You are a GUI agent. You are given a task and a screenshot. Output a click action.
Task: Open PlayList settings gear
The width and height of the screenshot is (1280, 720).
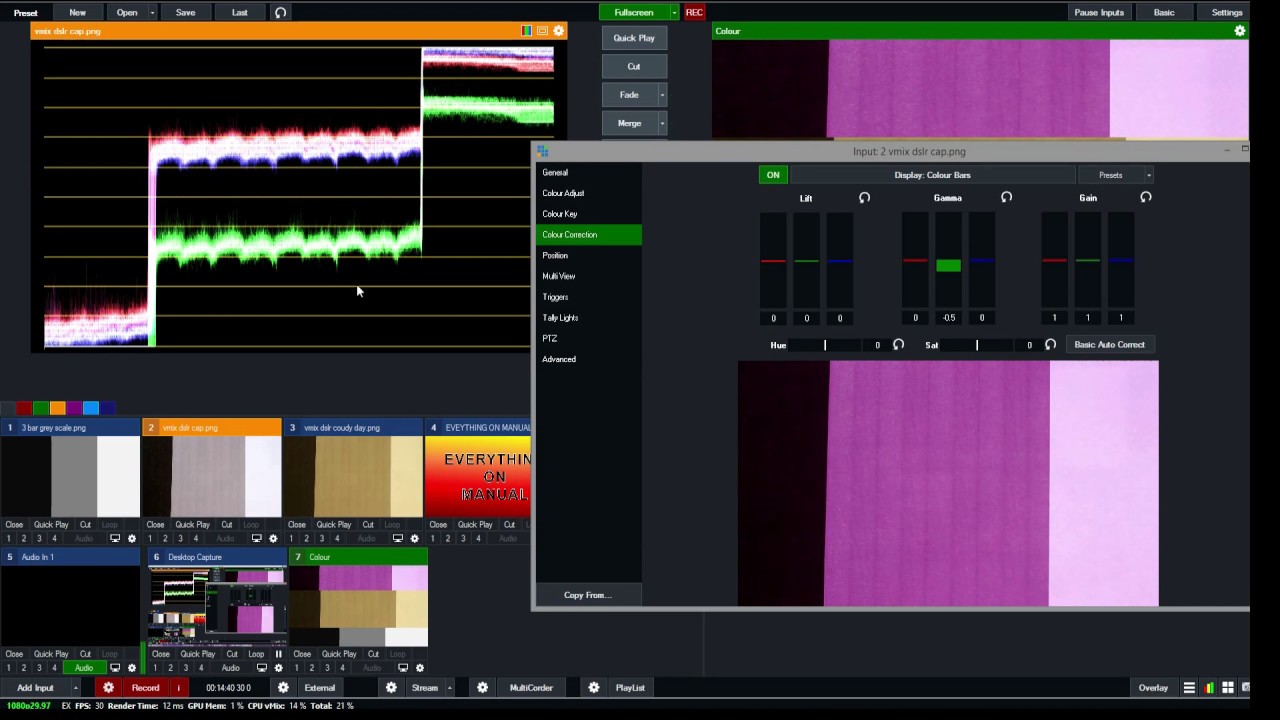click(x=594, y=688)
